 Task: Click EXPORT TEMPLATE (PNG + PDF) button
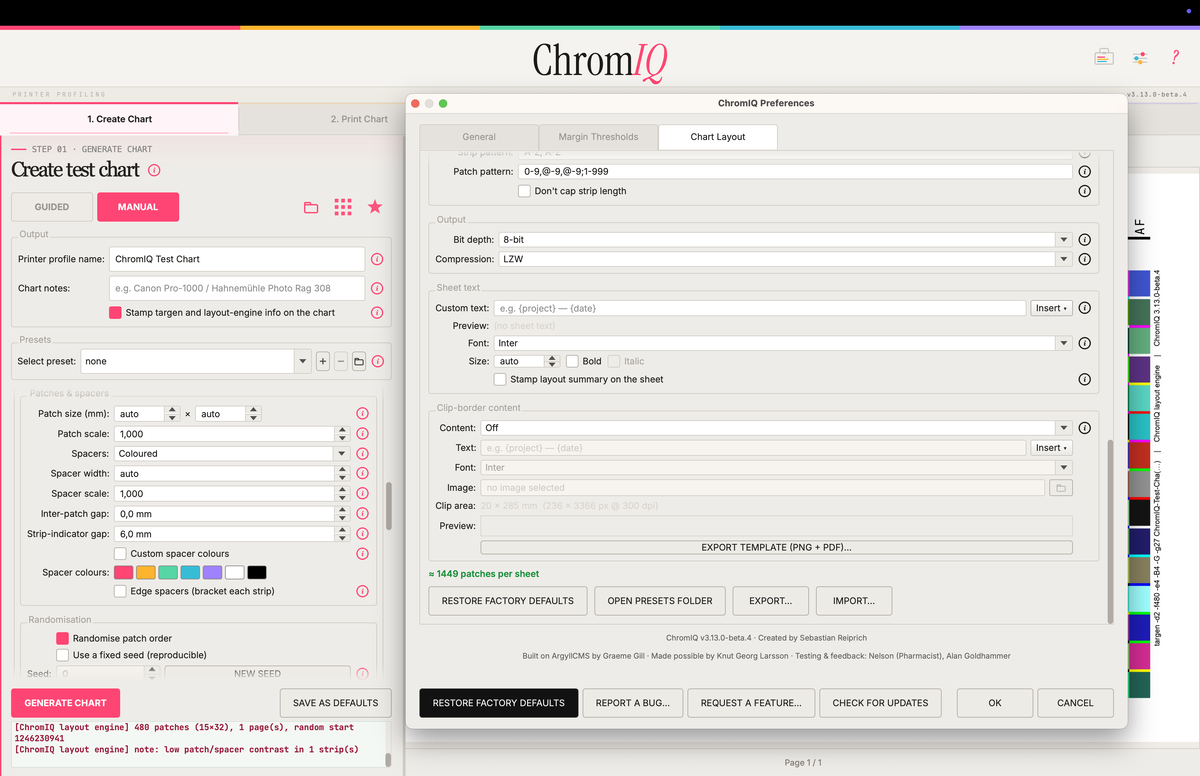click(777, 548)
